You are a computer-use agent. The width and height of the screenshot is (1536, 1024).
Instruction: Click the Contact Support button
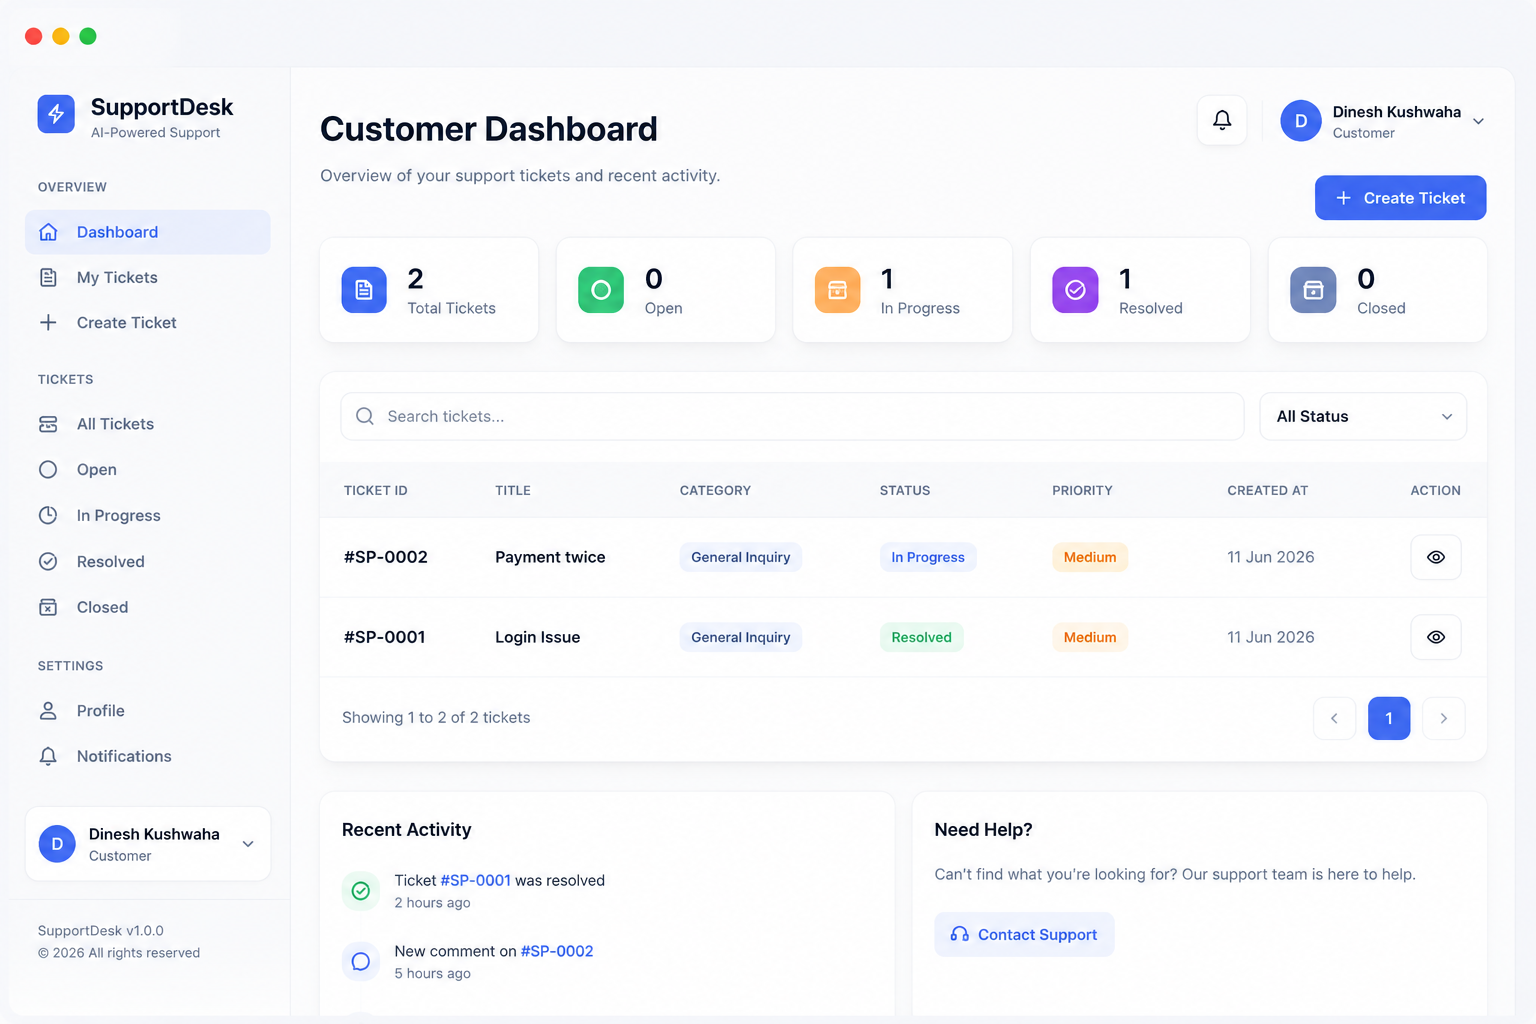[x=1024, y=934]
